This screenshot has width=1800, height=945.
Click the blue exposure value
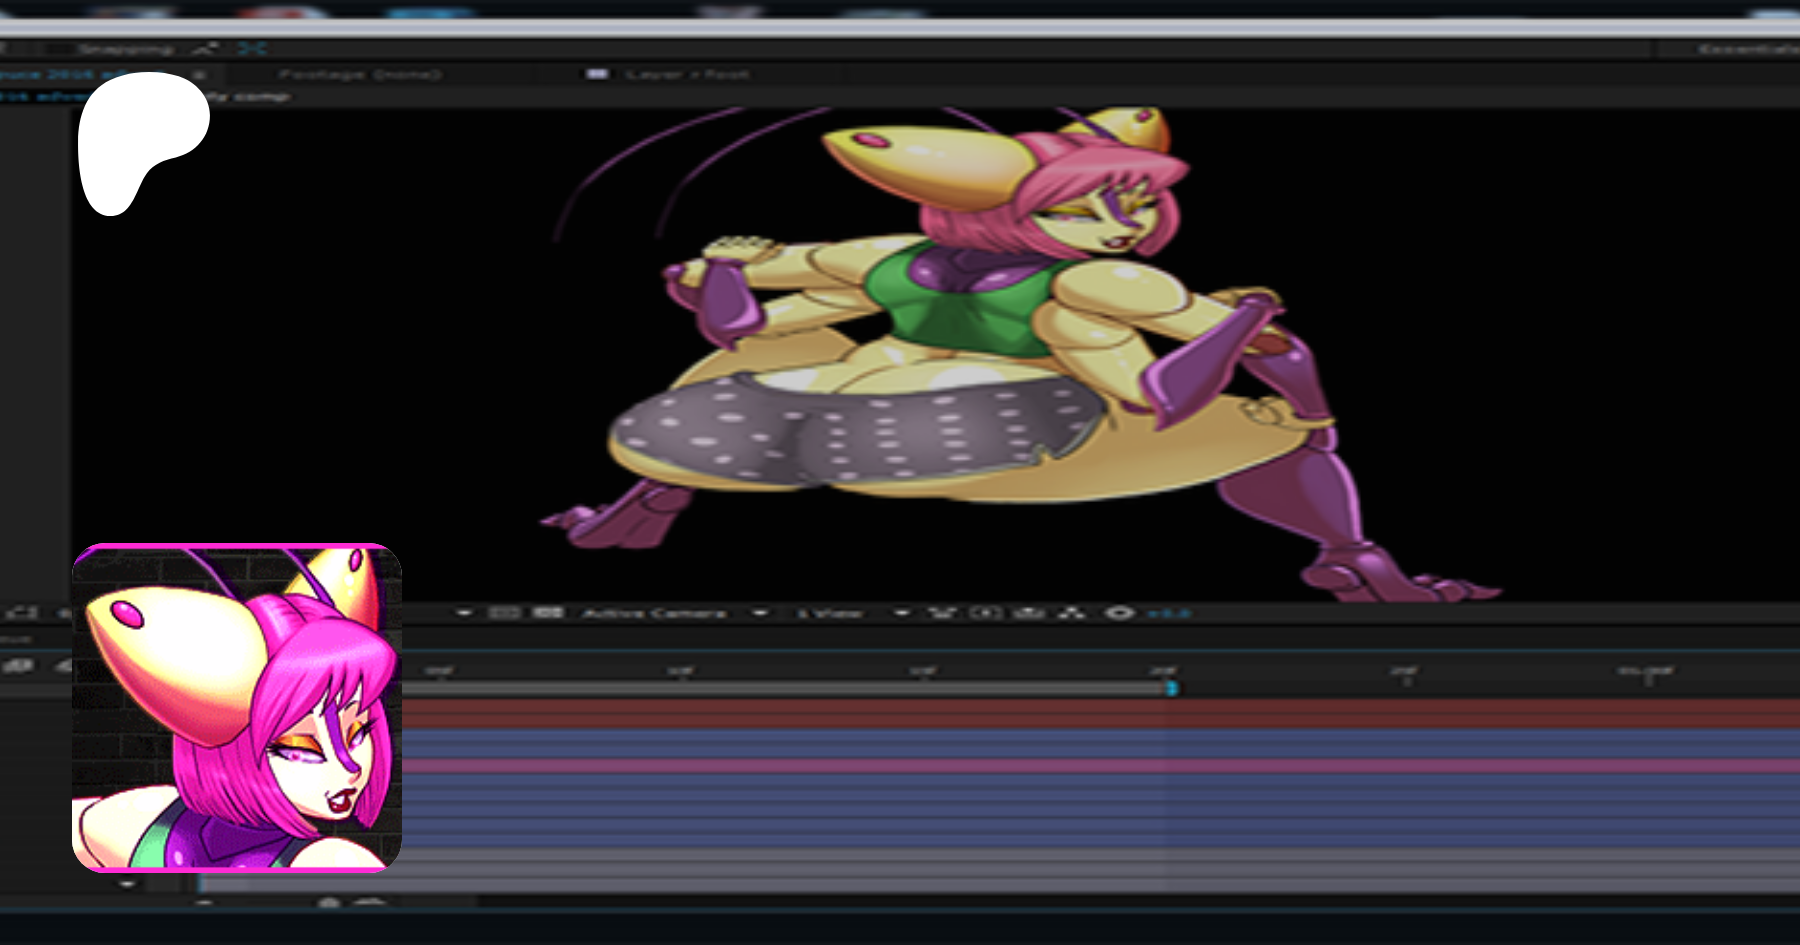(1168, 612)
